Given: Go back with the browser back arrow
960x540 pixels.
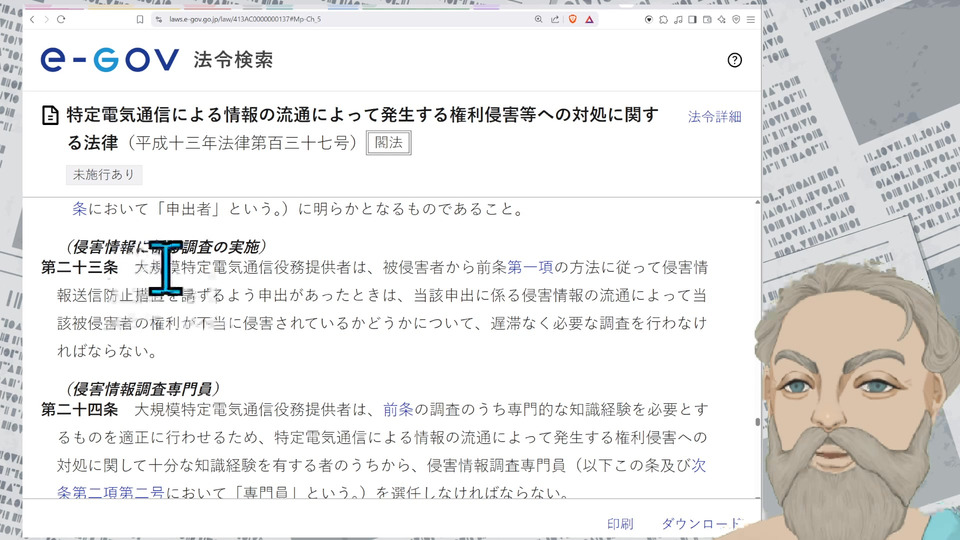Looking at the screenshot, I should (x=32, y=20).
